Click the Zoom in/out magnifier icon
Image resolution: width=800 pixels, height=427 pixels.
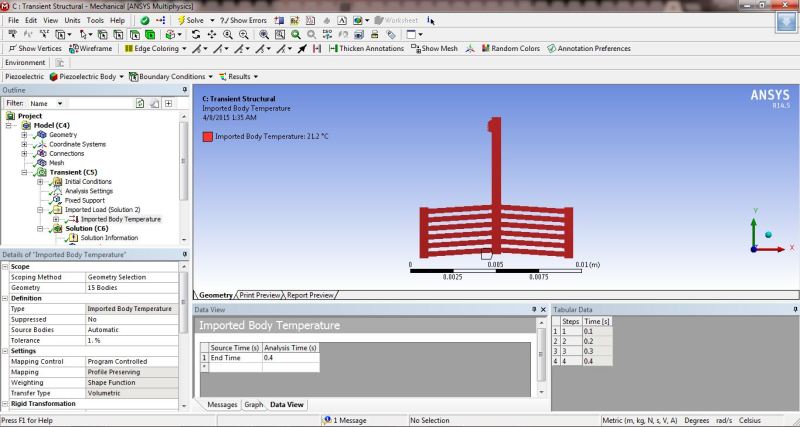click(228, 34)
